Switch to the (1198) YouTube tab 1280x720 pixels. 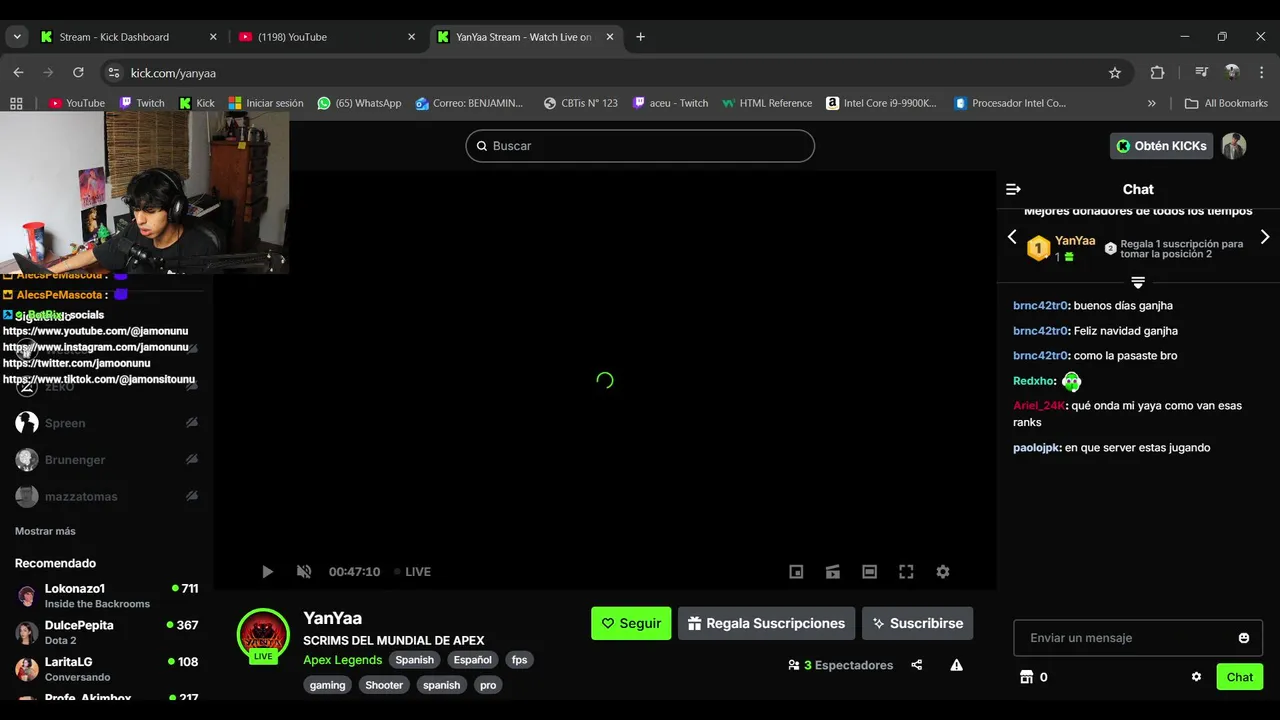pos(327,37)
